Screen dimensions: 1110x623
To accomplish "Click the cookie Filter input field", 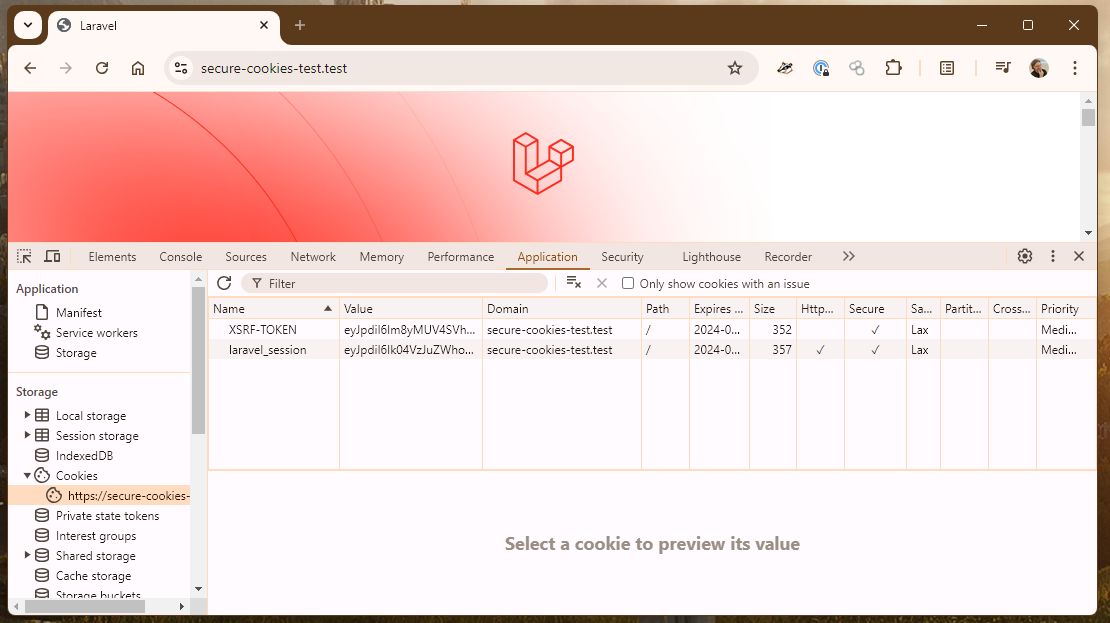I will coord(394,283).
